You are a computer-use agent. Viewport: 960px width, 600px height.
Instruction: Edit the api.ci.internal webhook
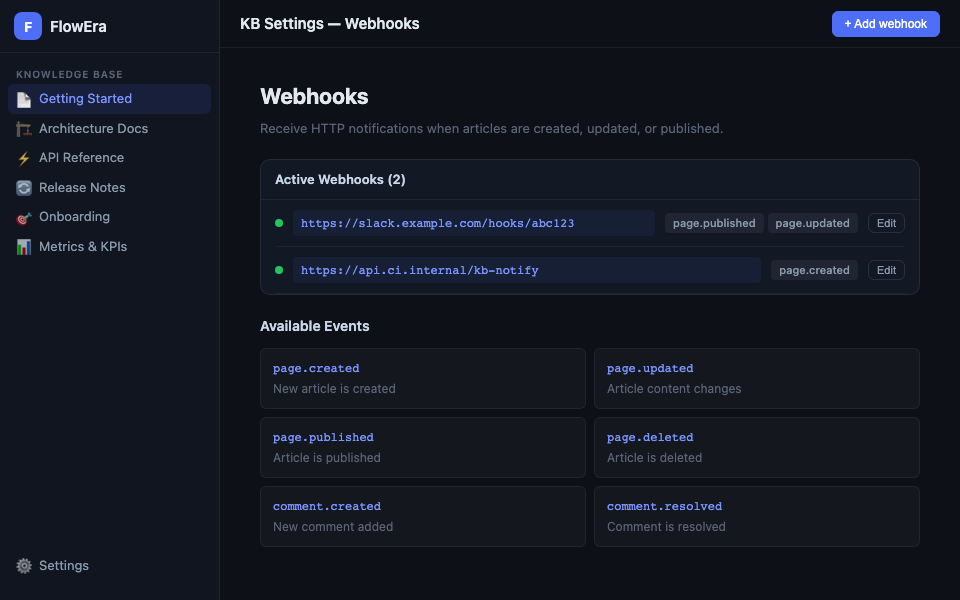(886, 270)
